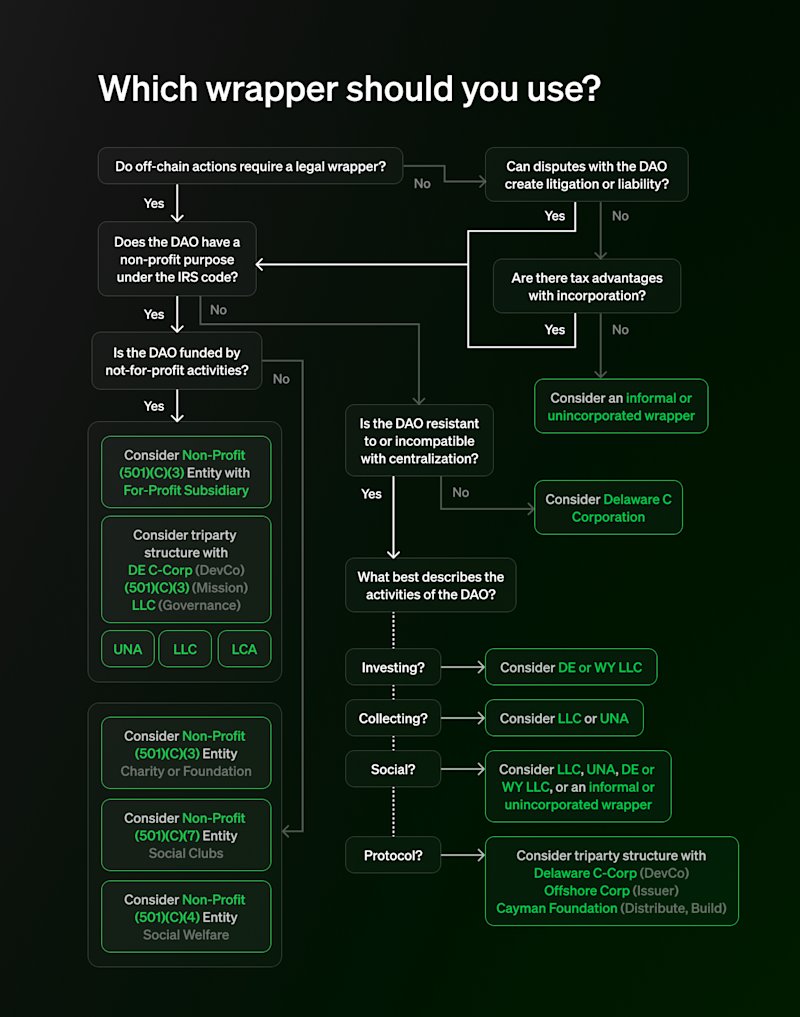This screenshot has height=1017, width=800.
Task: Click the LCA box
Action: coord(244,649)
